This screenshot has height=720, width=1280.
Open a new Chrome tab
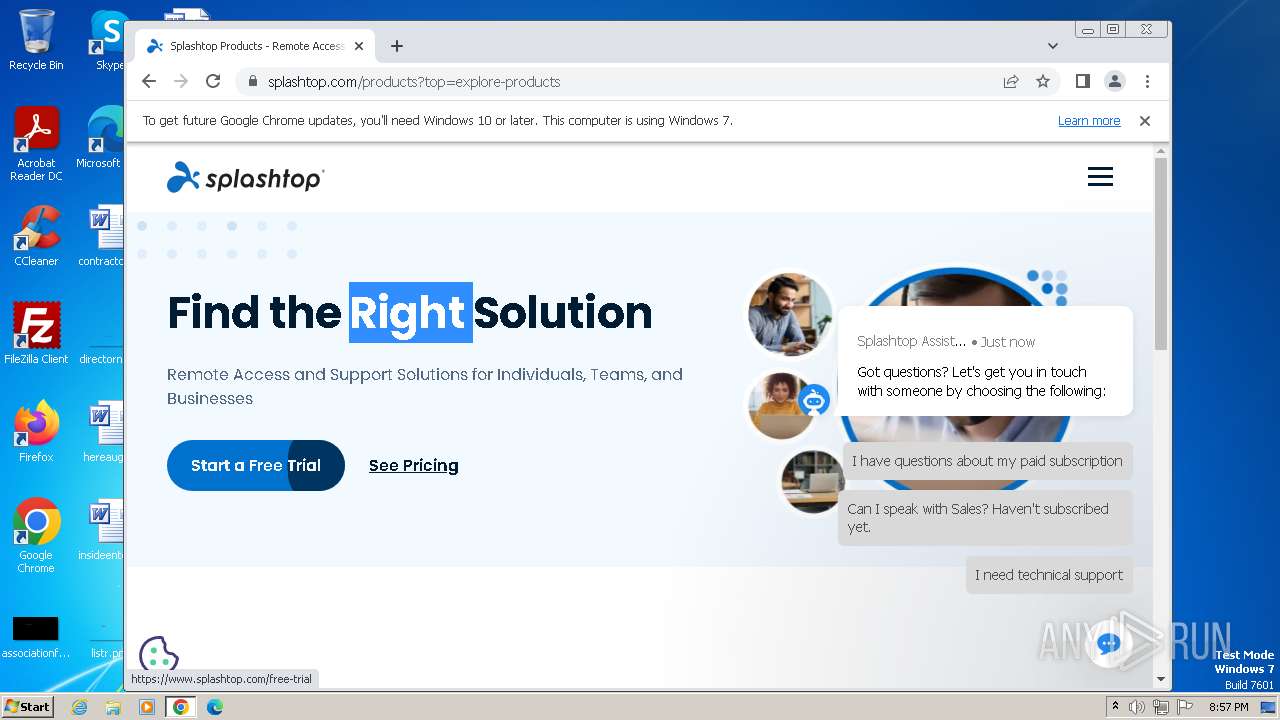397,46
